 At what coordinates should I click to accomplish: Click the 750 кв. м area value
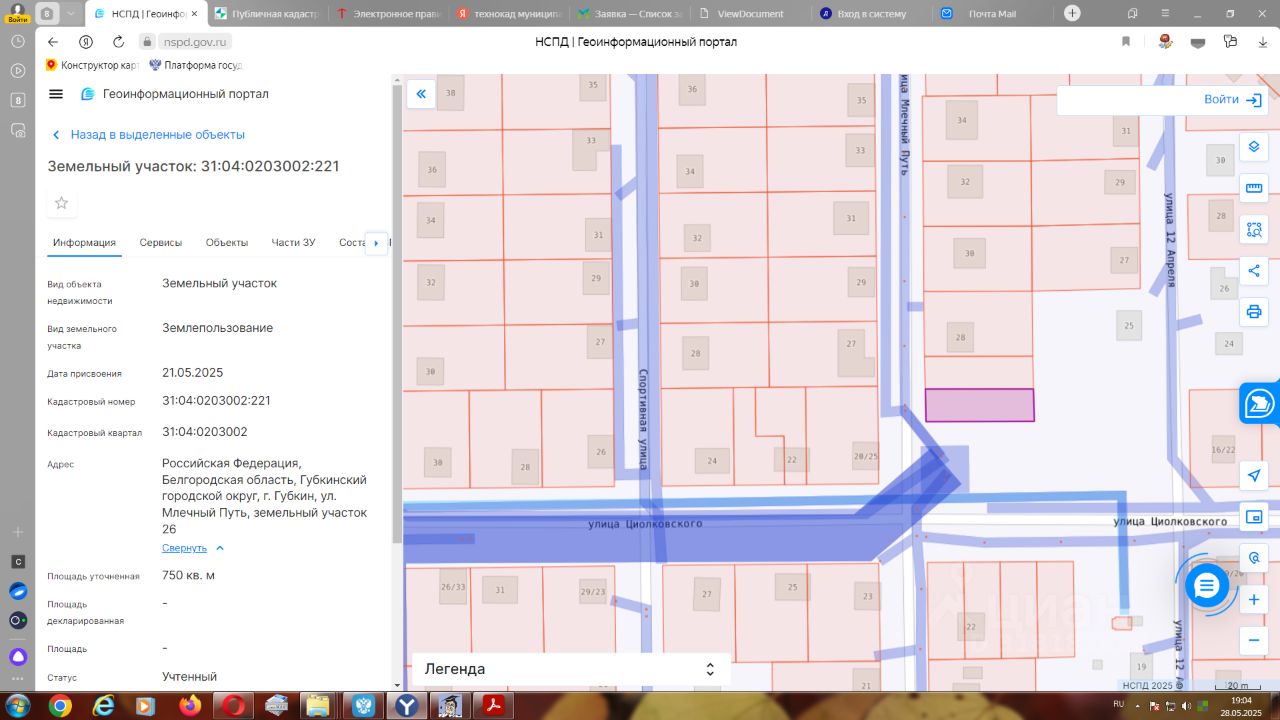[x=188, y=575]
